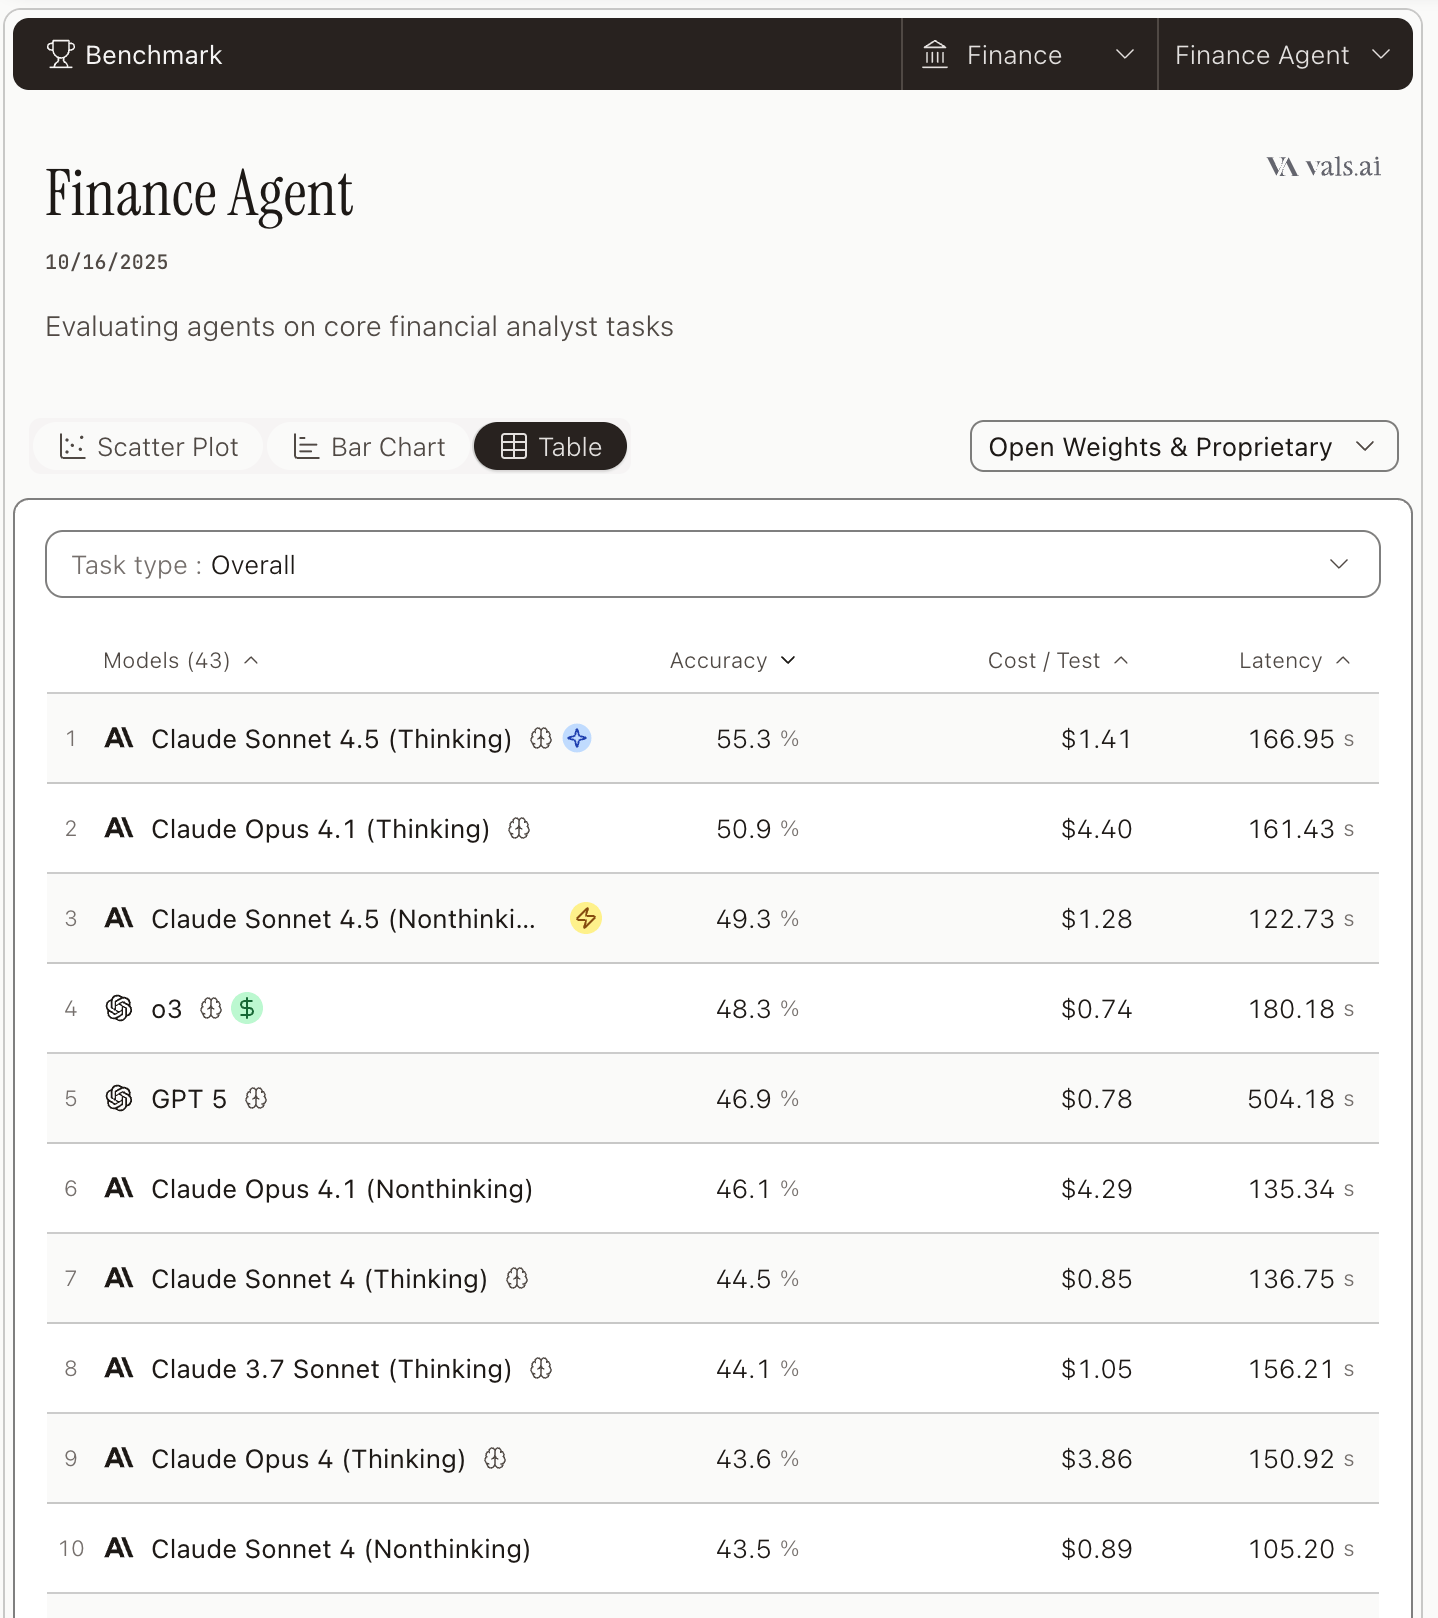Click the OpenAI logo in the GPT 5 row
Viewport: 1438px width, 1618px height.
[119, 1099]
